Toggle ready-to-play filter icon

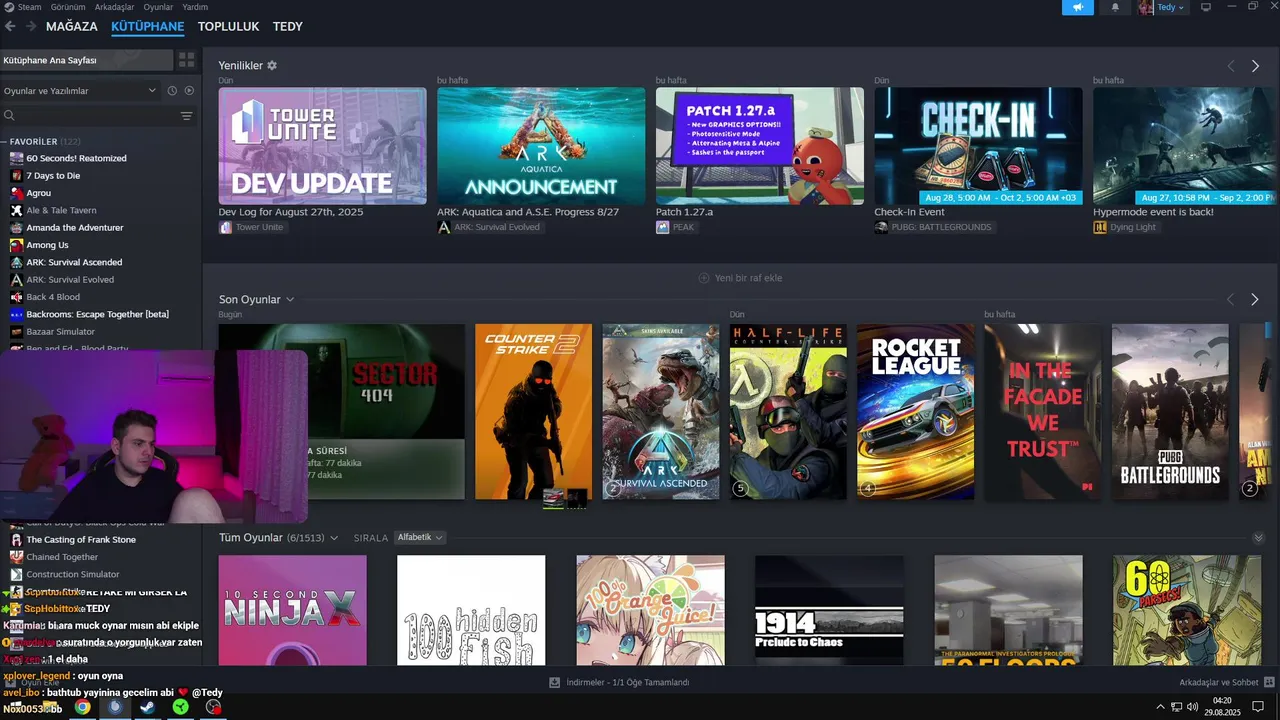[189, 91]
